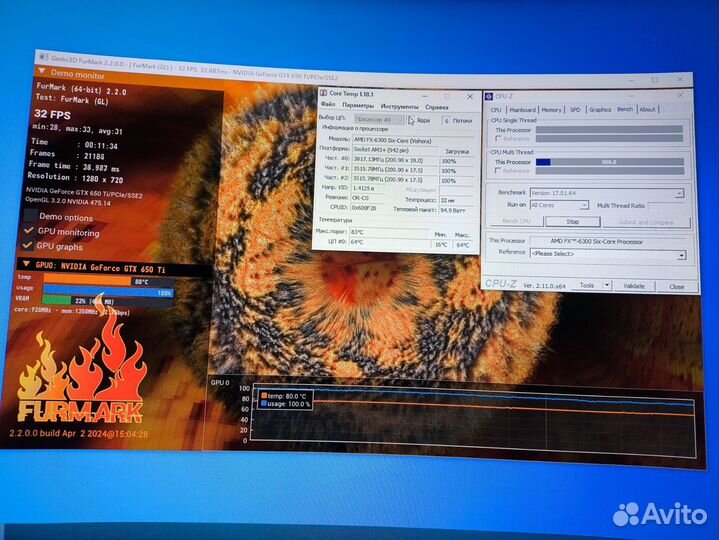Viewport: 719px width, 540px height.
Task: Click the orange temp legend marker in graph
Action: click(x=263, y=396)
